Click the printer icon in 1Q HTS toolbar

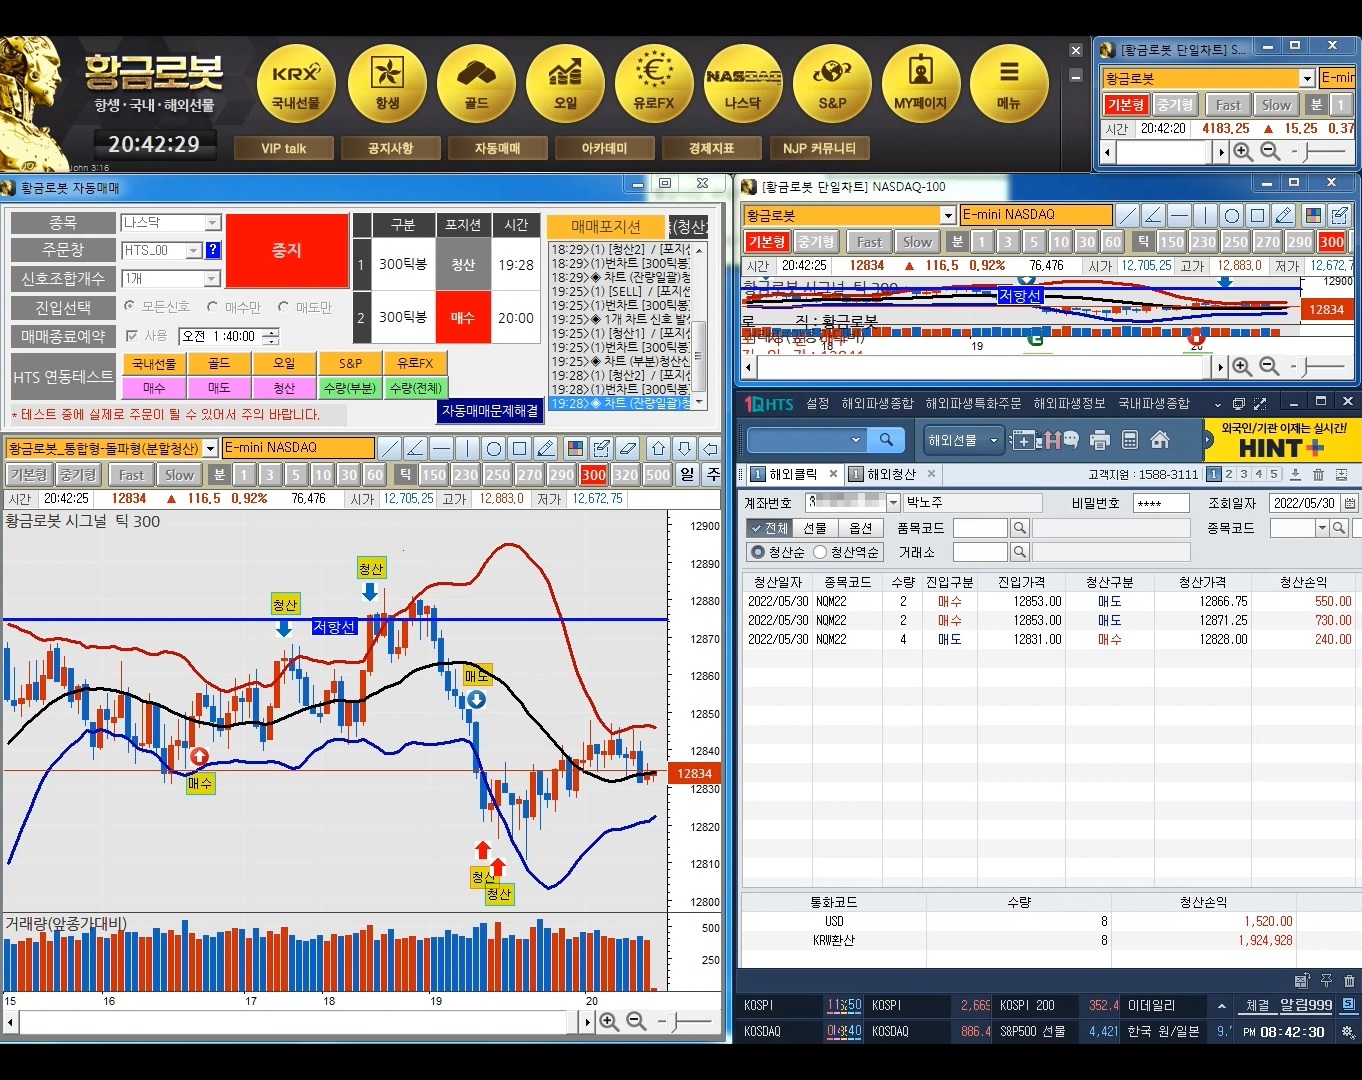[1100, 440]
